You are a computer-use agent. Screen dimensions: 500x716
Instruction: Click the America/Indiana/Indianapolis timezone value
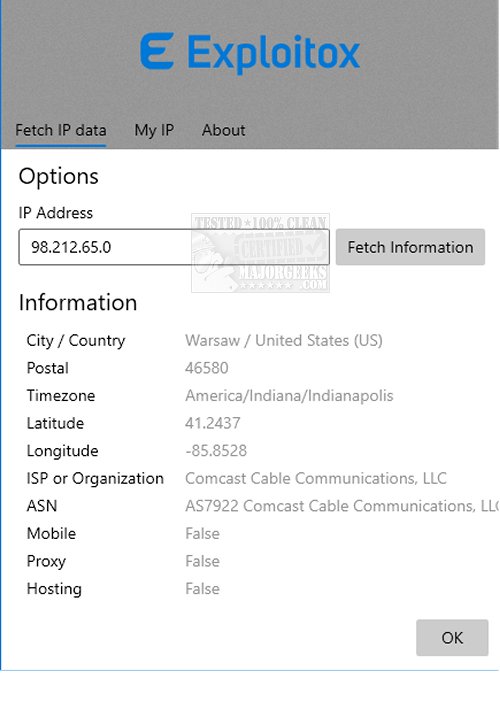click(x=289, y=396)
